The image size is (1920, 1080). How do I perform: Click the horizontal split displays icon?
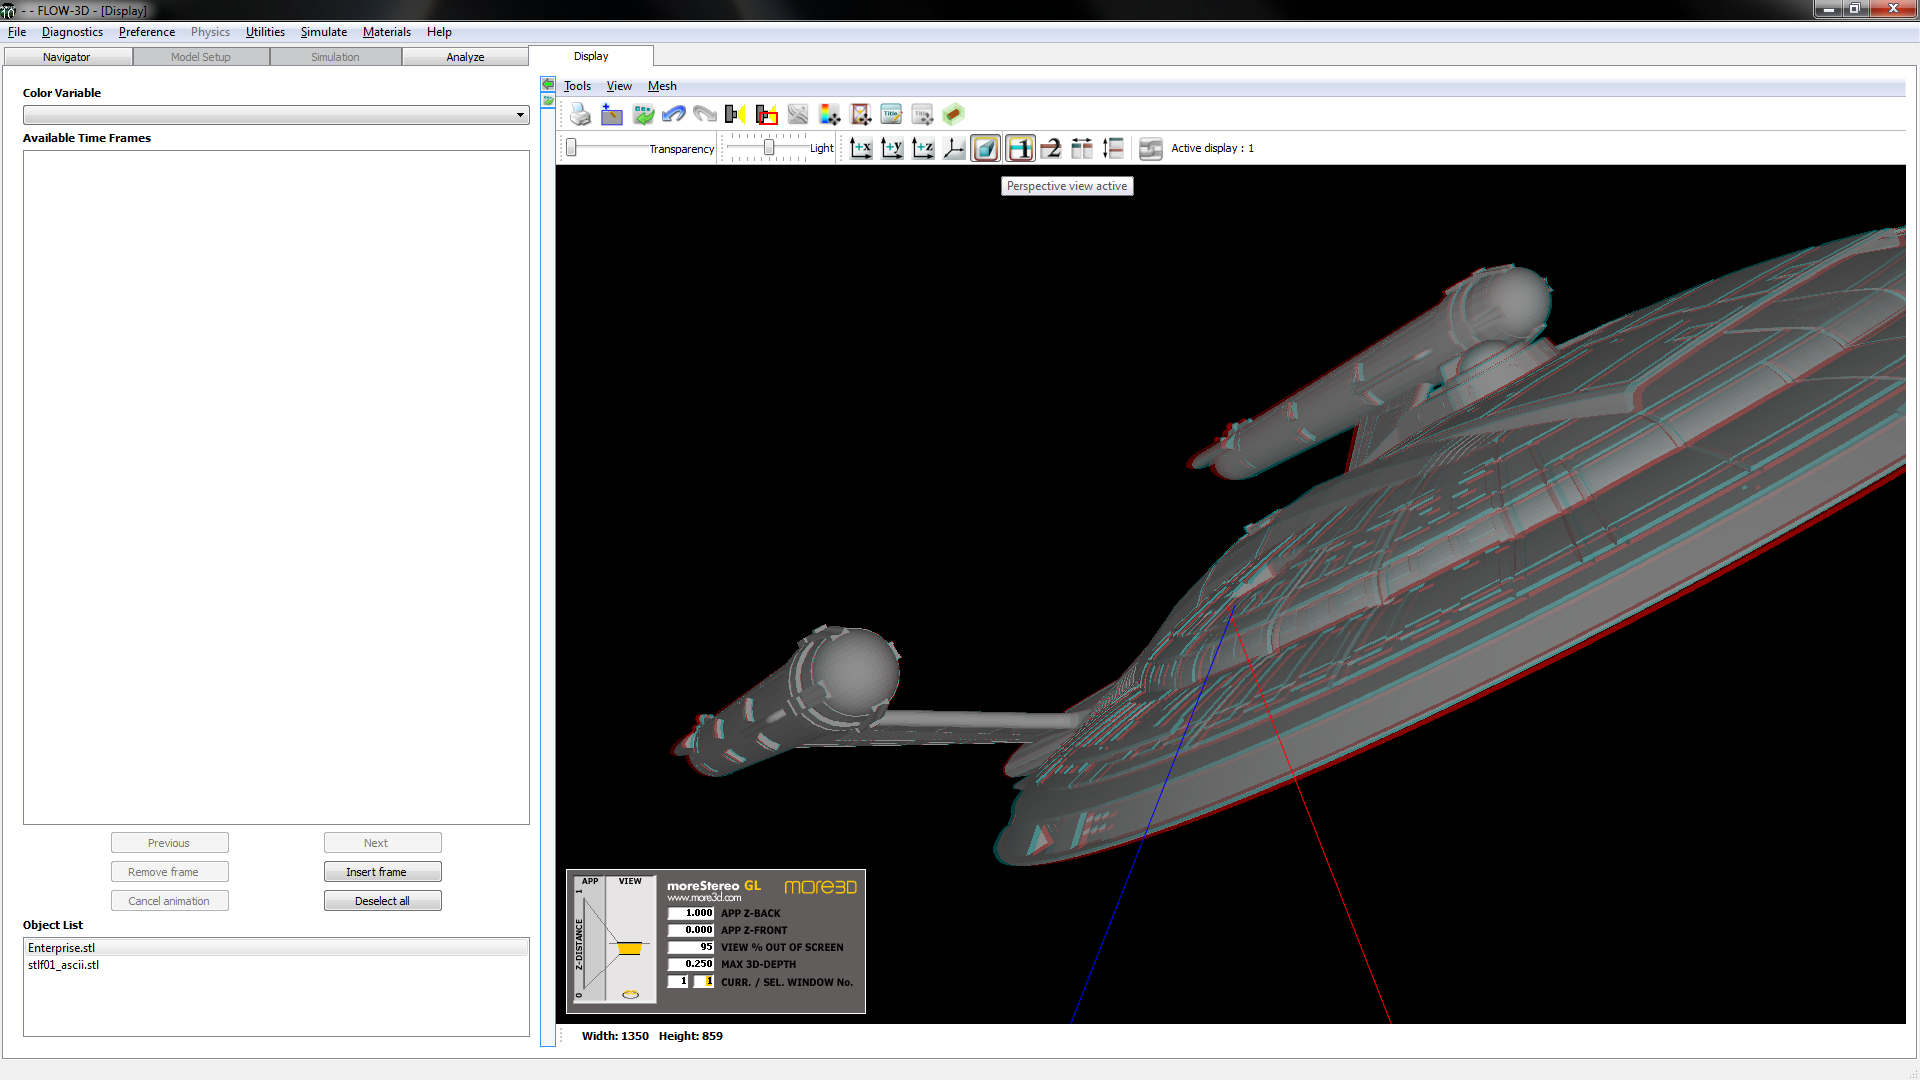point(1082,149)
